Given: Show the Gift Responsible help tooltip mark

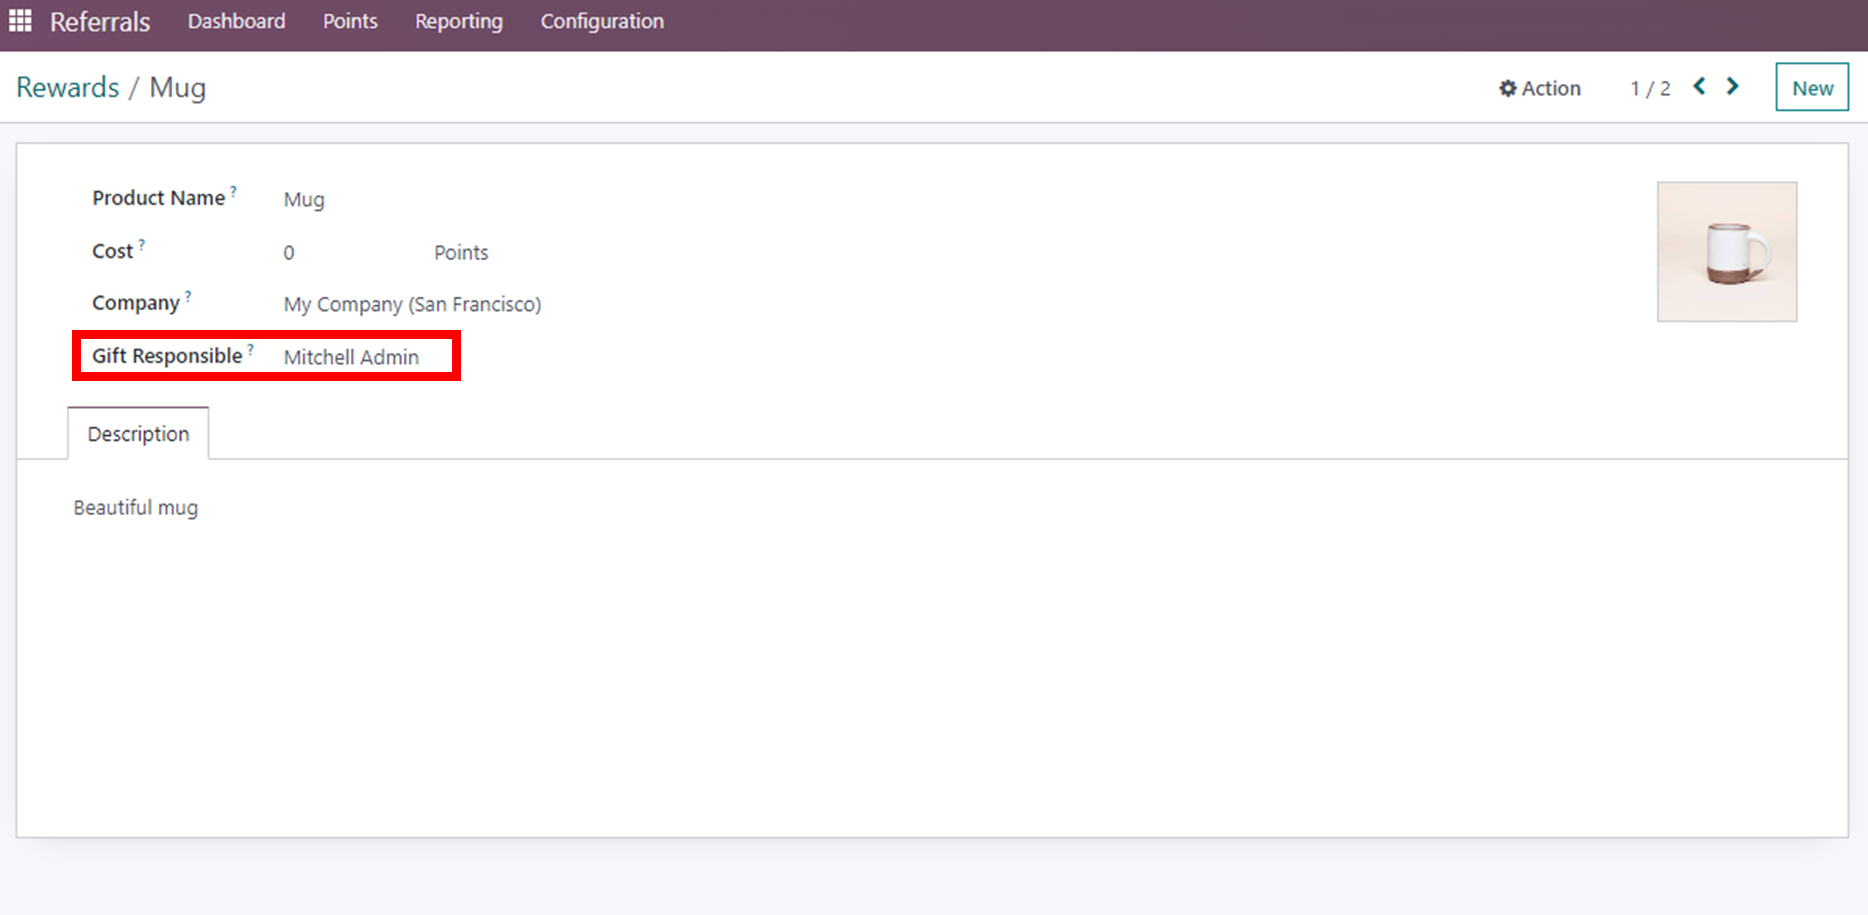Looking at the screenshot, I should coord(251,348).
